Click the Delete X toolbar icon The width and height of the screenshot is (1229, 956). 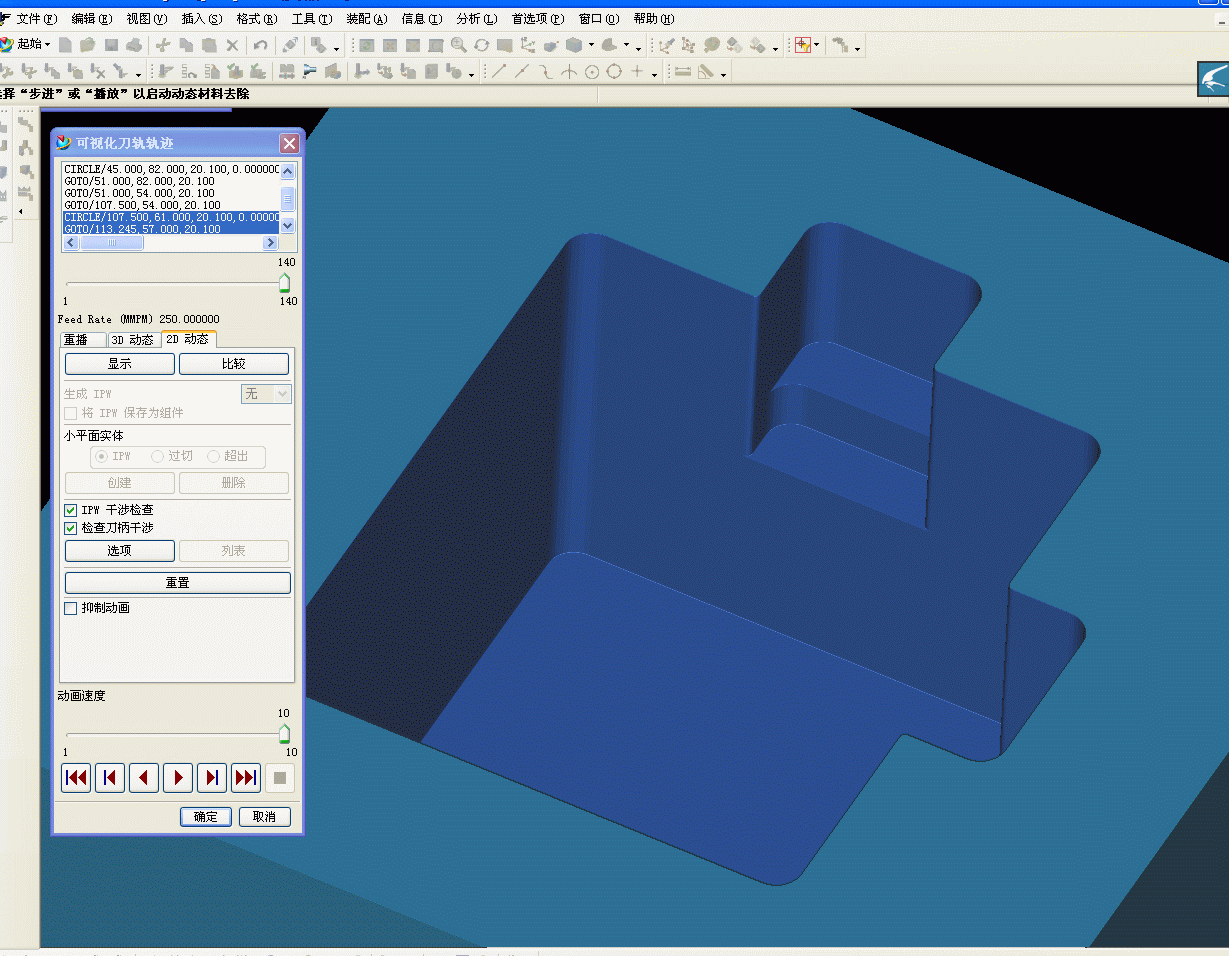pos(232,45)
